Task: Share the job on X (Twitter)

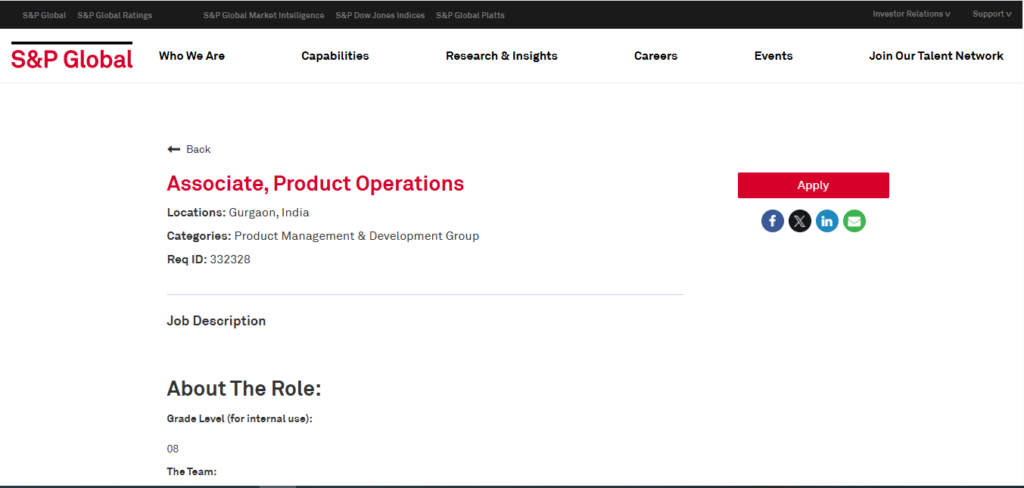Action: pos(799,221)
